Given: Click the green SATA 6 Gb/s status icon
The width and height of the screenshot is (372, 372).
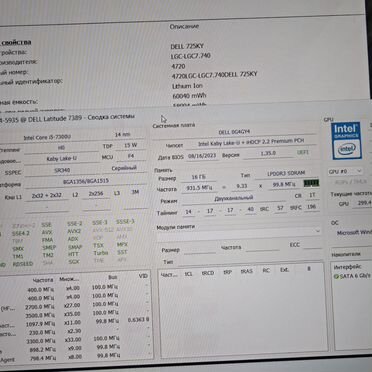Looking at the screenshot, I should coord(336,276).
